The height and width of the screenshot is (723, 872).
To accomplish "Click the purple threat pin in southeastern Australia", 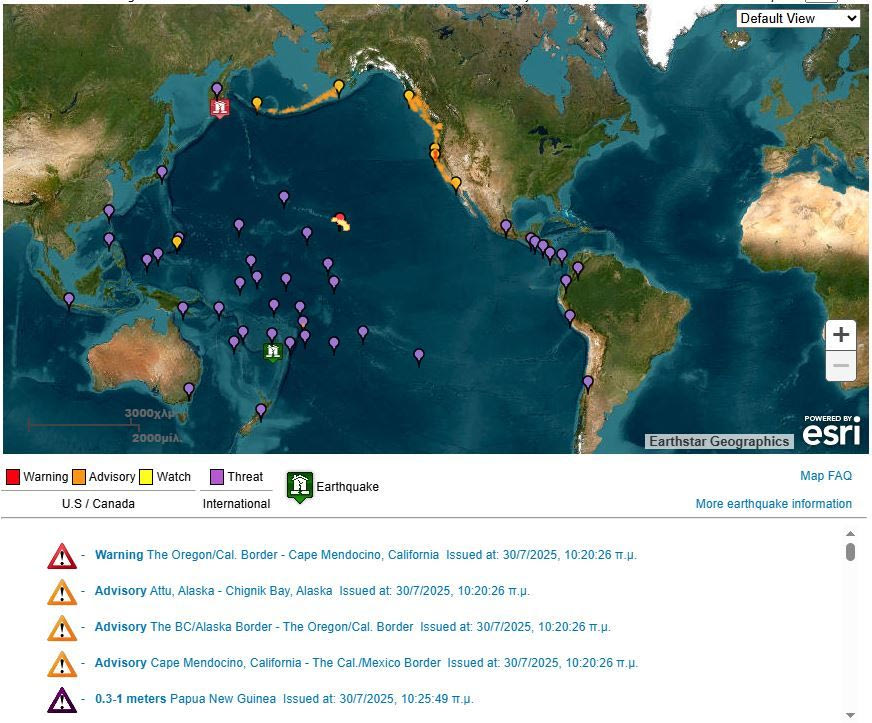I will 189,389.
